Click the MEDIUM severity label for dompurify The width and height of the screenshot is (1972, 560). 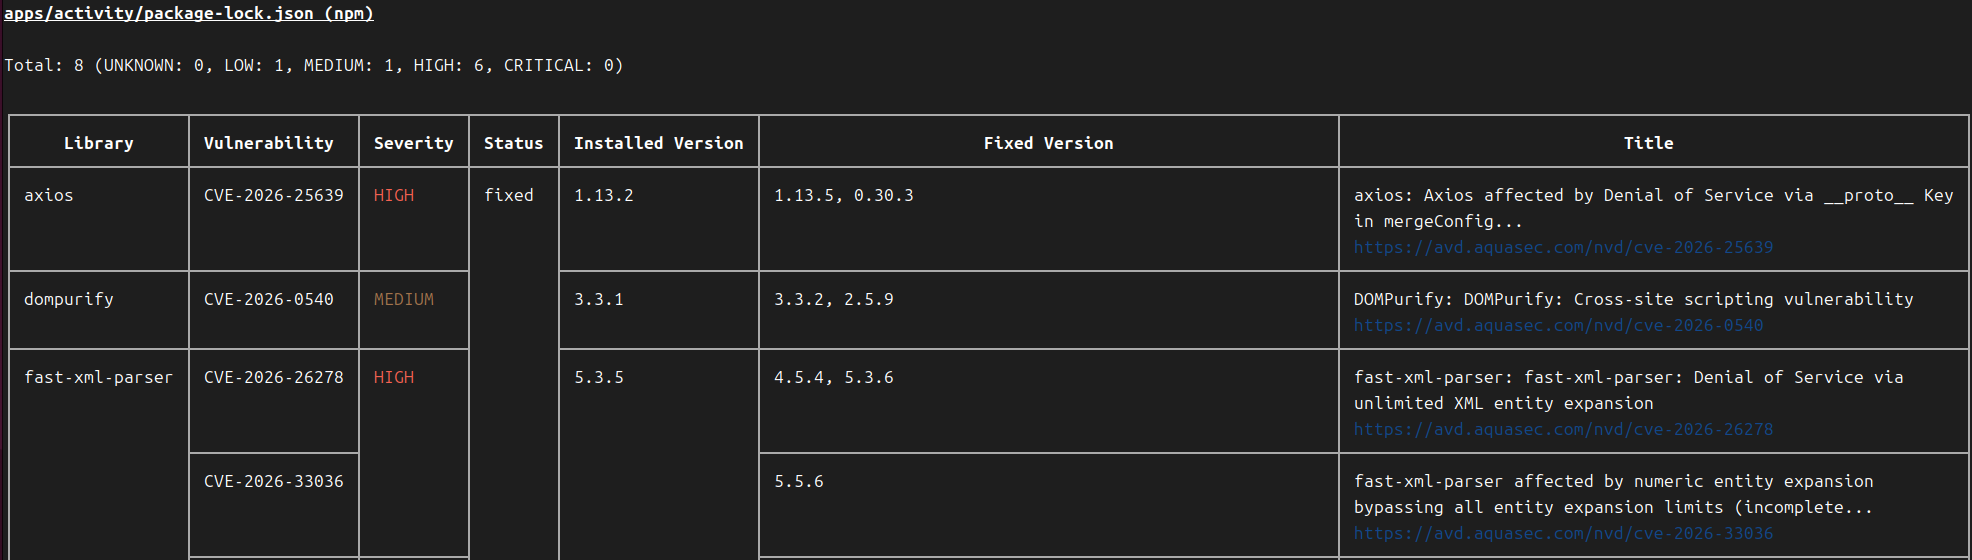[x=403, y=299]
